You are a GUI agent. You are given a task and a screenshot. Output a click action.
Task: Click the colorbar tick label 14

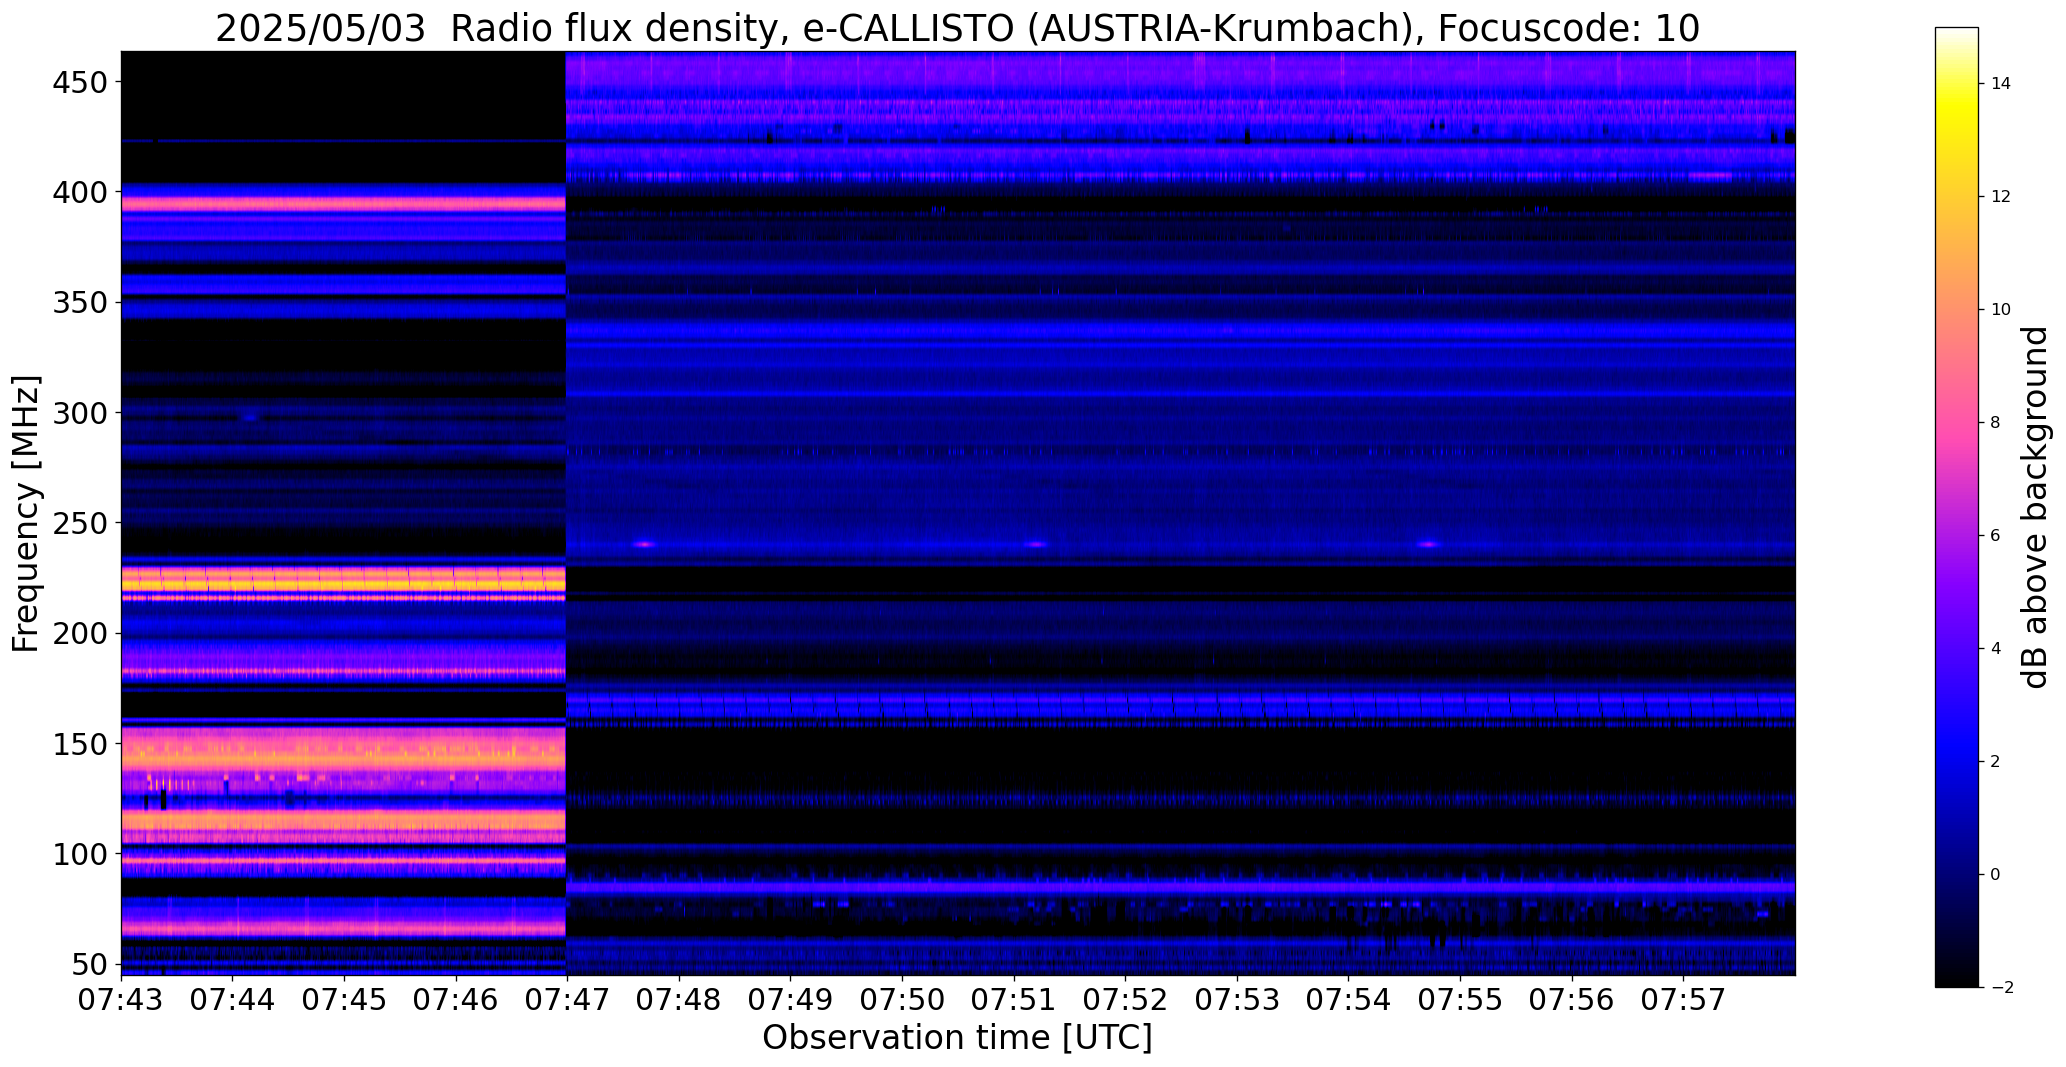point(2000,84)
